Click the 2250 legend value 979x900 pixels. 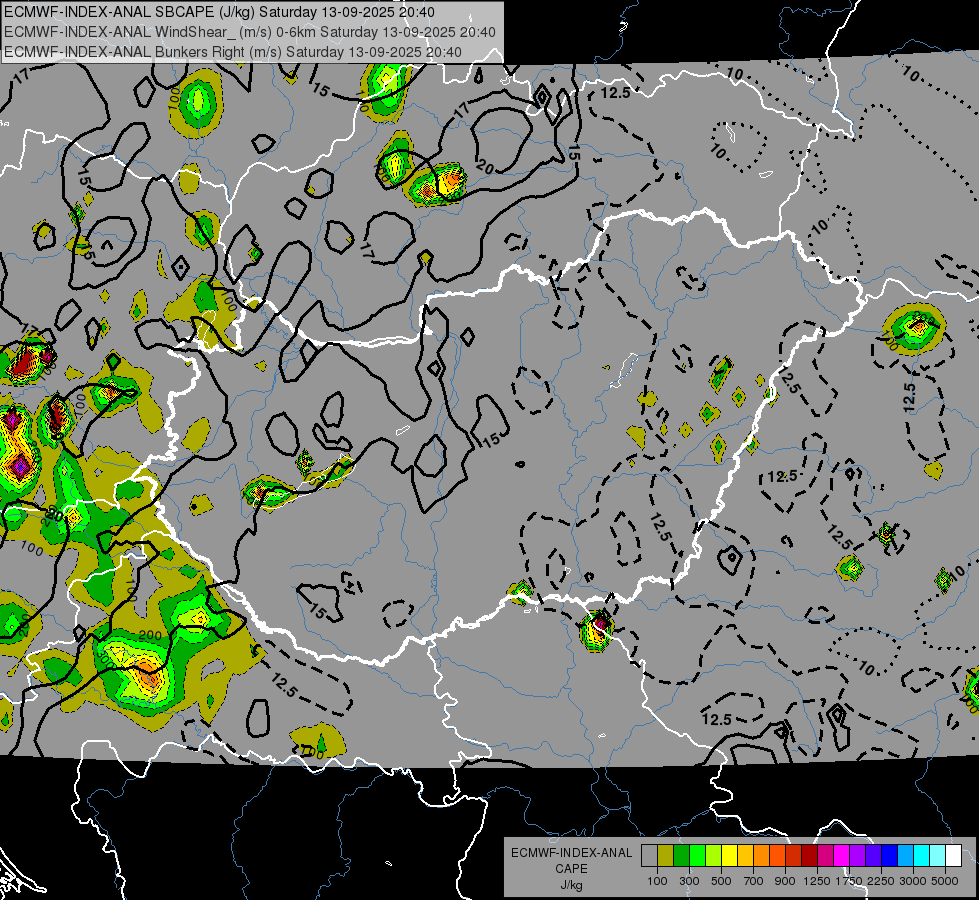pyautogui.click(x=881, y=881)
